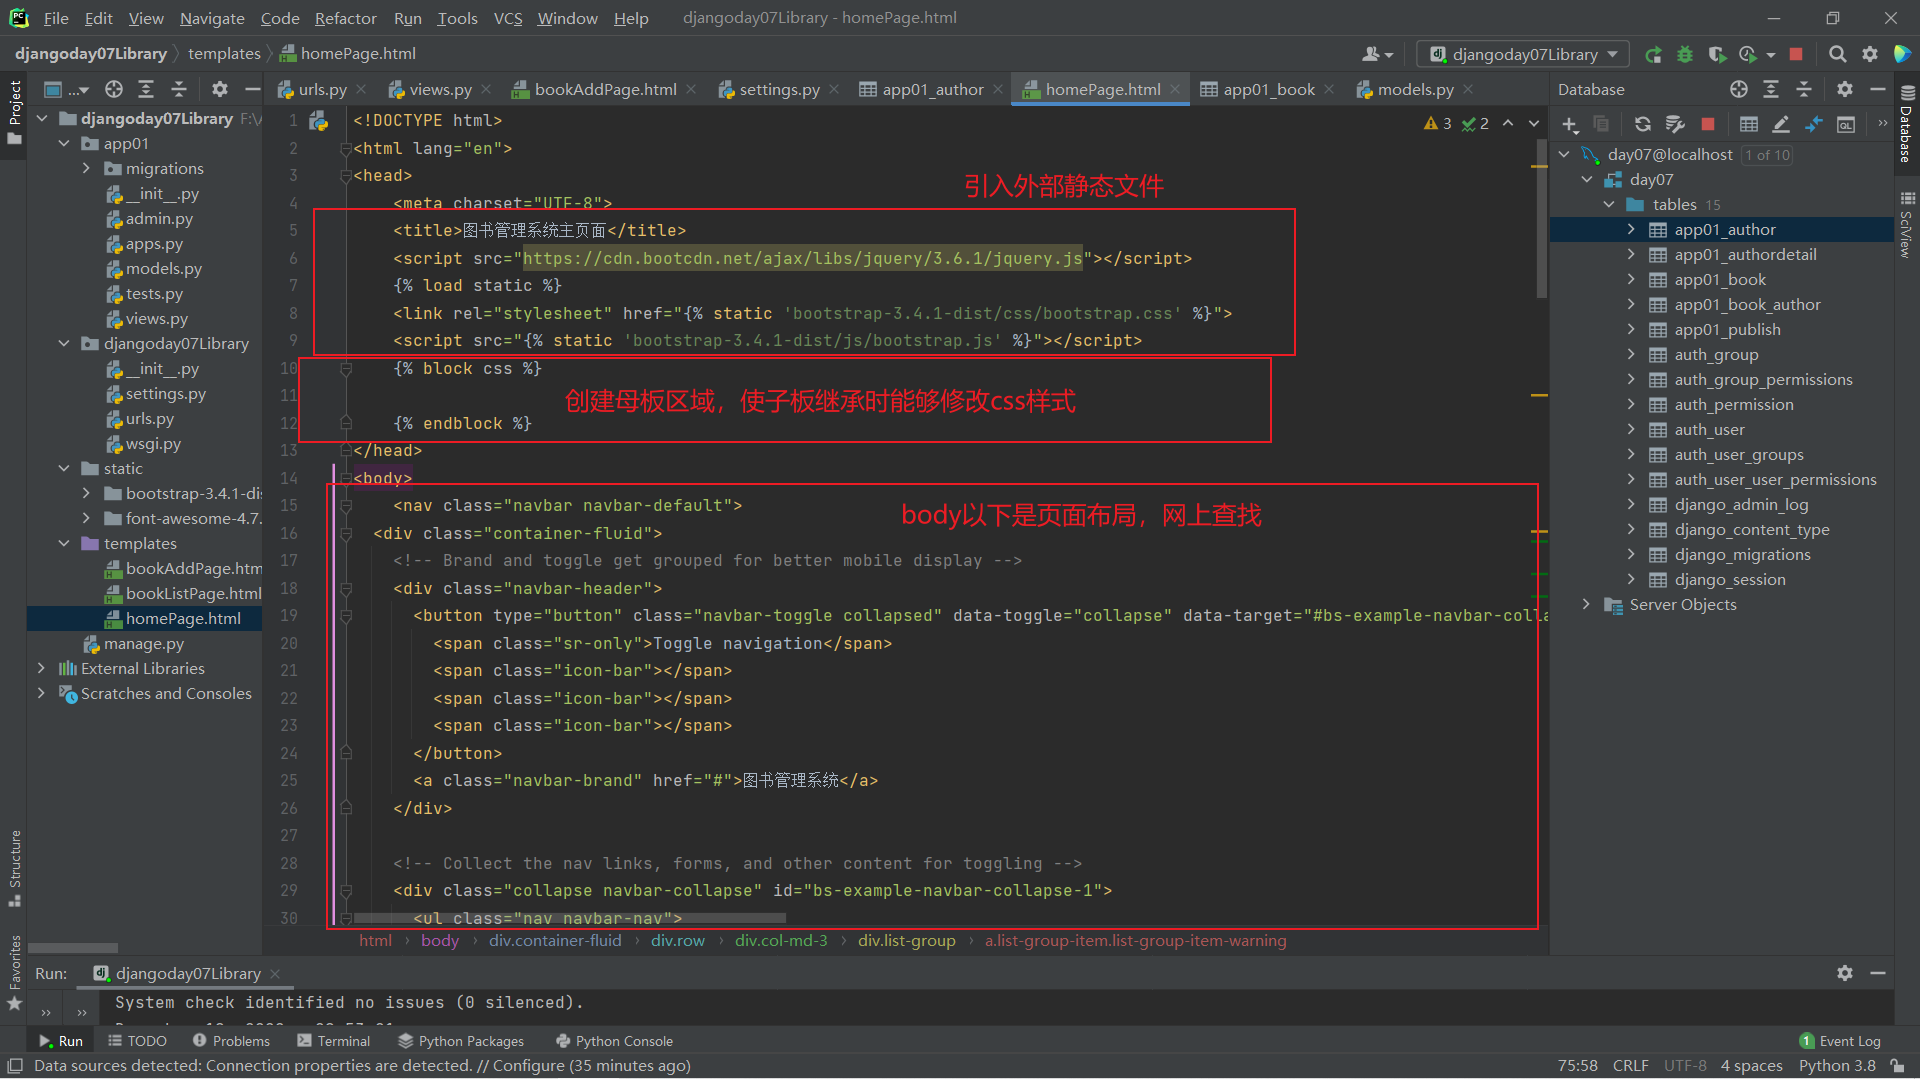Open Database panel options gear
Image resolution: width=1920 pixels, height=1079 pixels.
[1845, 90]
